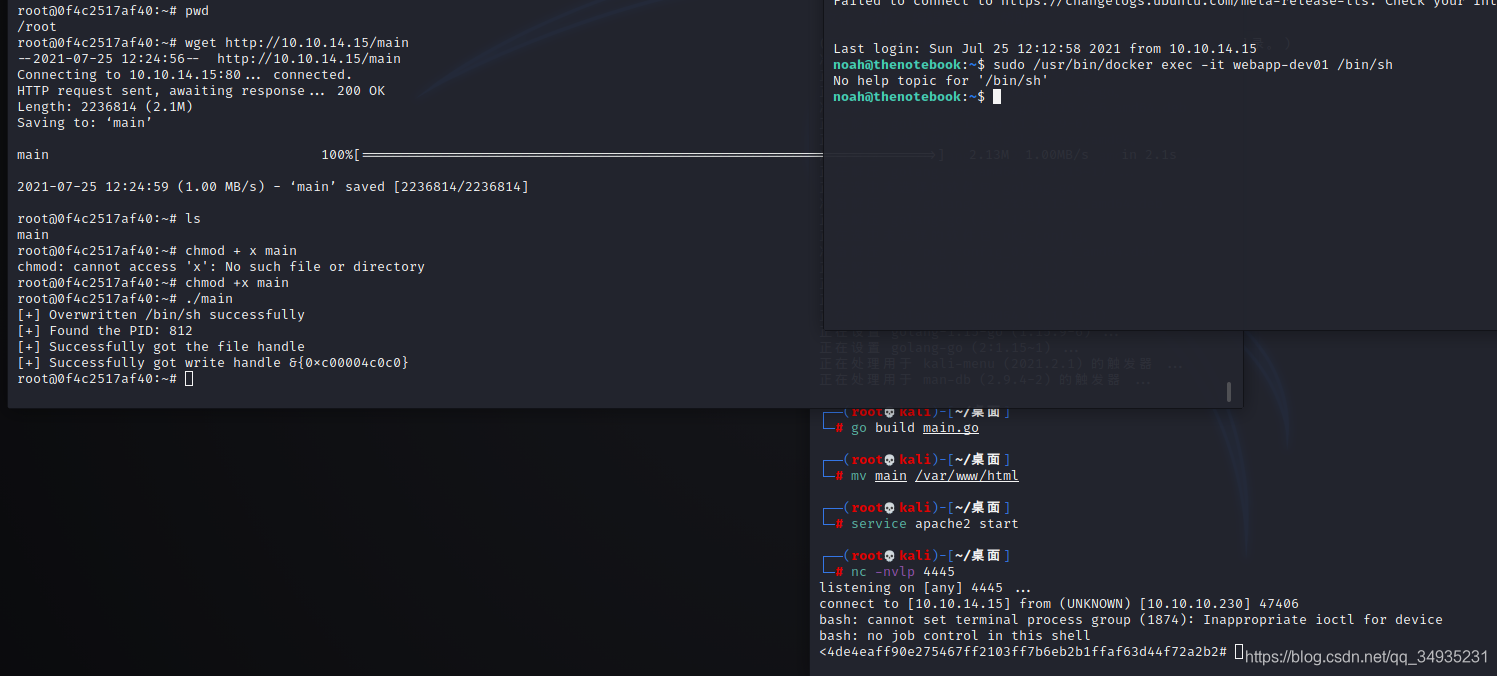Click the 'nc -nvlp 4445' command
1497x676 pixels.
[x=903, y=571]
